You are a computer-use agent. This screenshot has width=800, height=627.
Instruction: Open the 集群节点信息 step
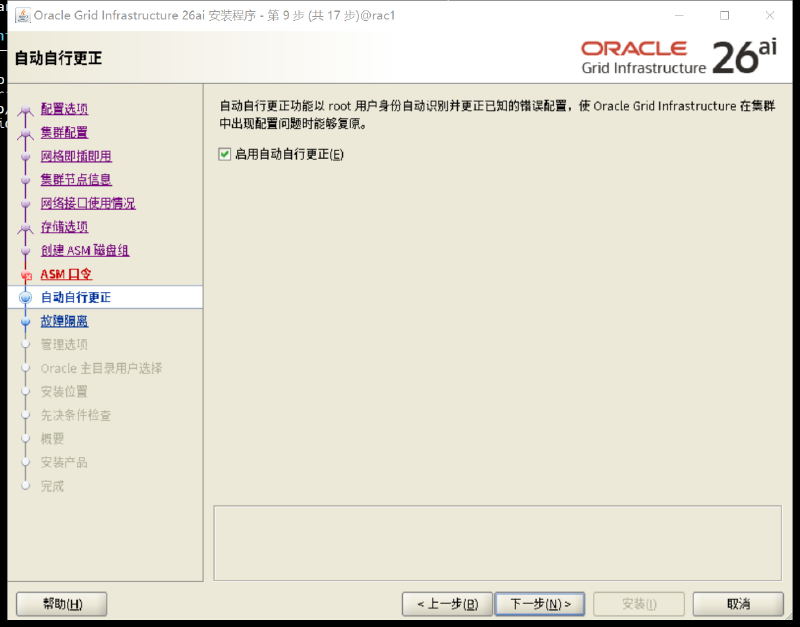pos(76,180)
